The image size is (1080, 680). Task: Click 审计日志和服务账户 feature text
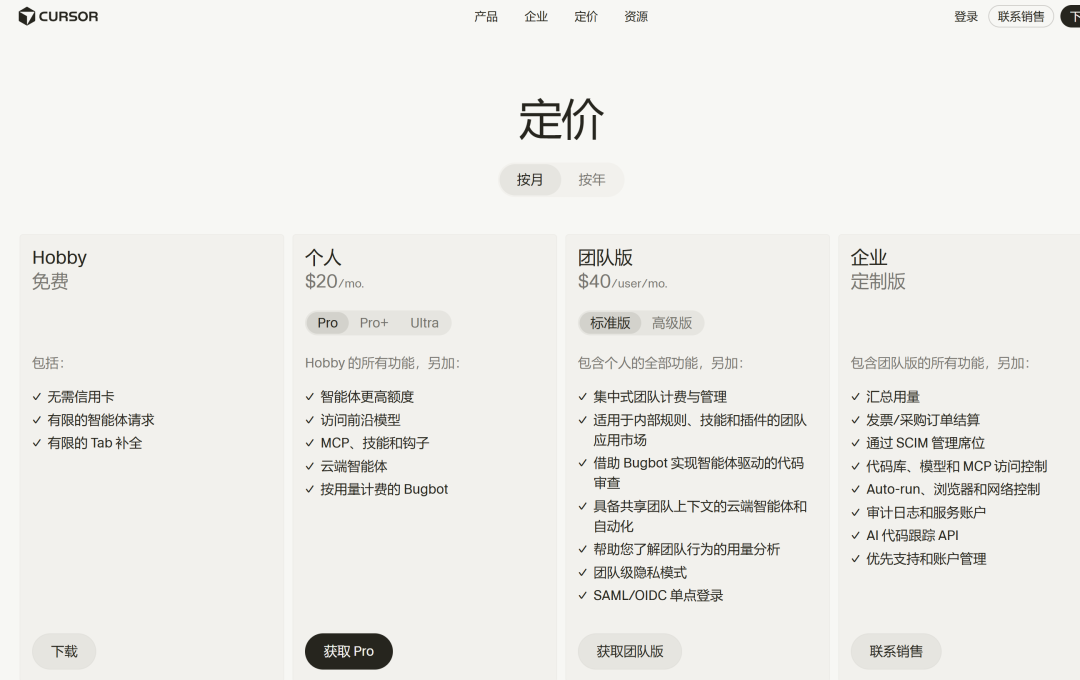926,513
